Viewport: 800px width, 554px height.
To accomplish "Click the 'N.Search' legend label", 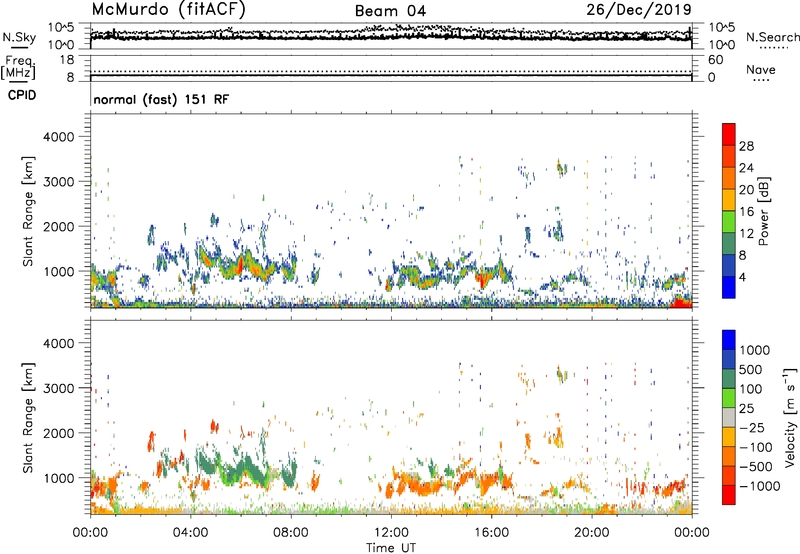I will (x=772, y=37).
